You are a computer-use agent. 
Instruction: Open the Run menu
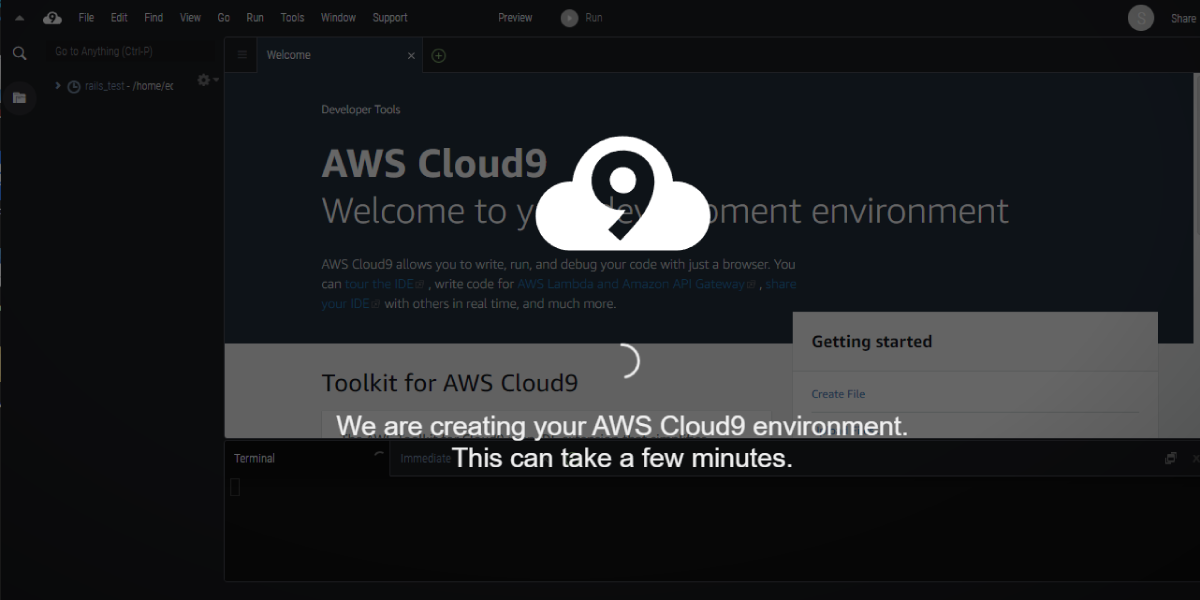[x=255, y=17]
